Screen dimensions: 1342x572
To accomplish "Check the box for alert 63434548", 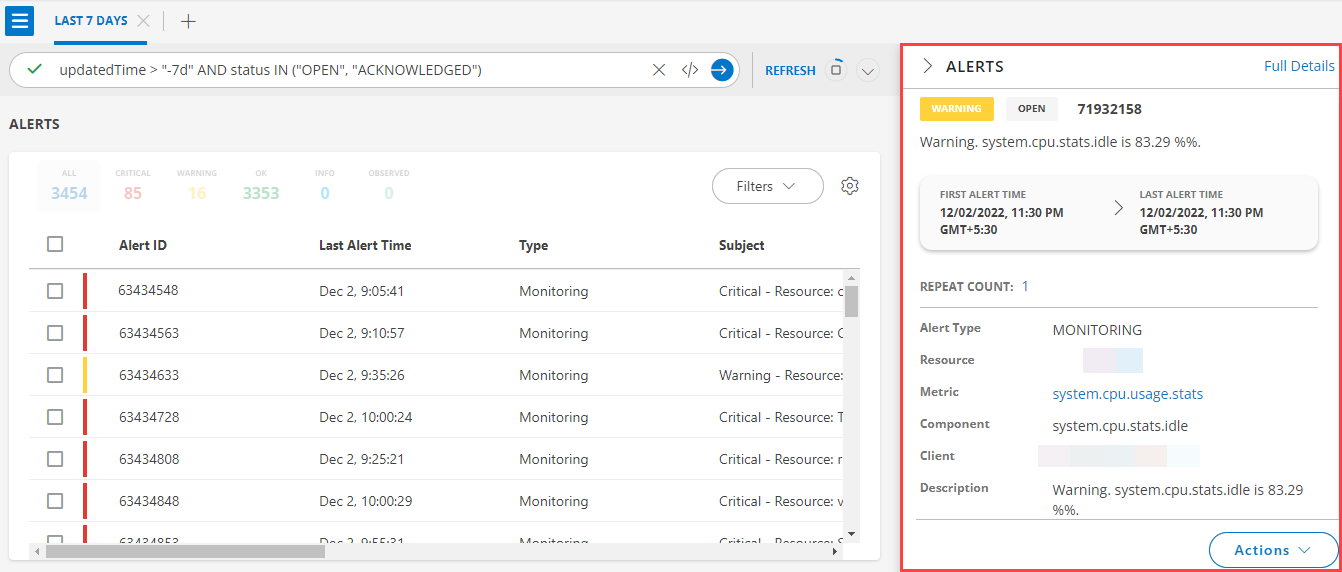I will pyautogui.click(x=55, y=291).
